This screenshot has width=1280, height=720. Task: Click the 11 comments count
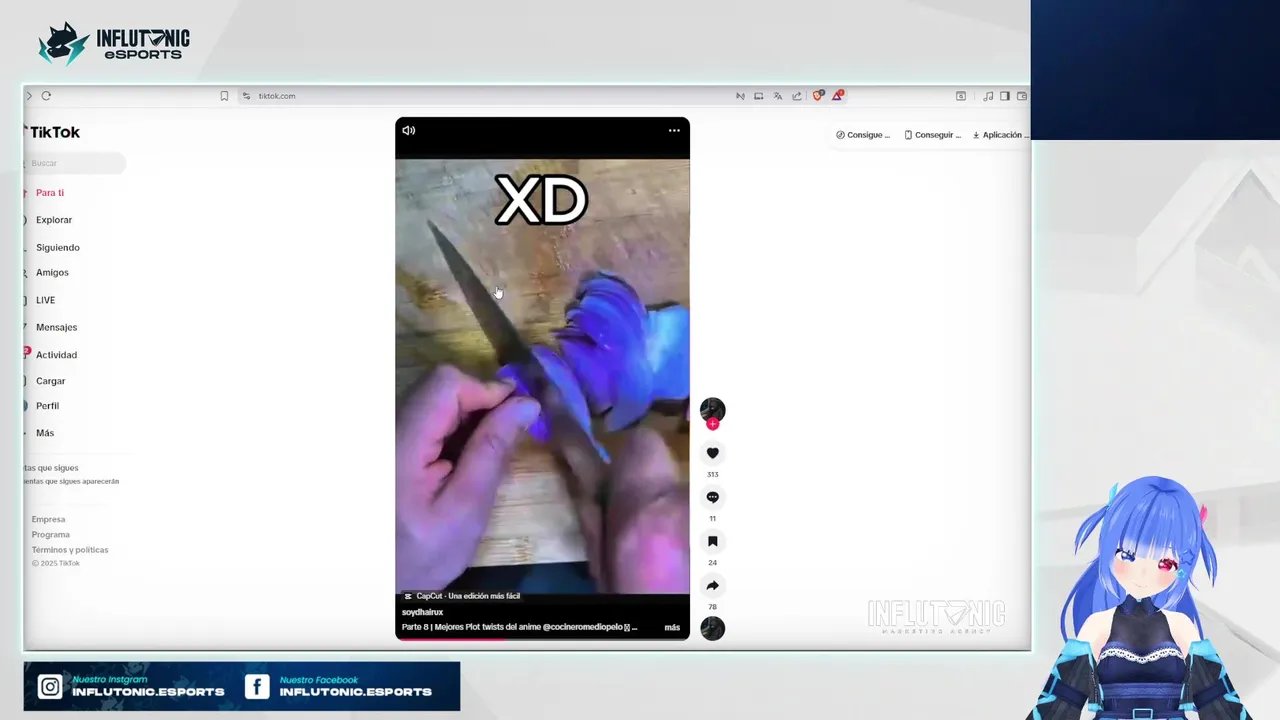(x=712, y=519)
